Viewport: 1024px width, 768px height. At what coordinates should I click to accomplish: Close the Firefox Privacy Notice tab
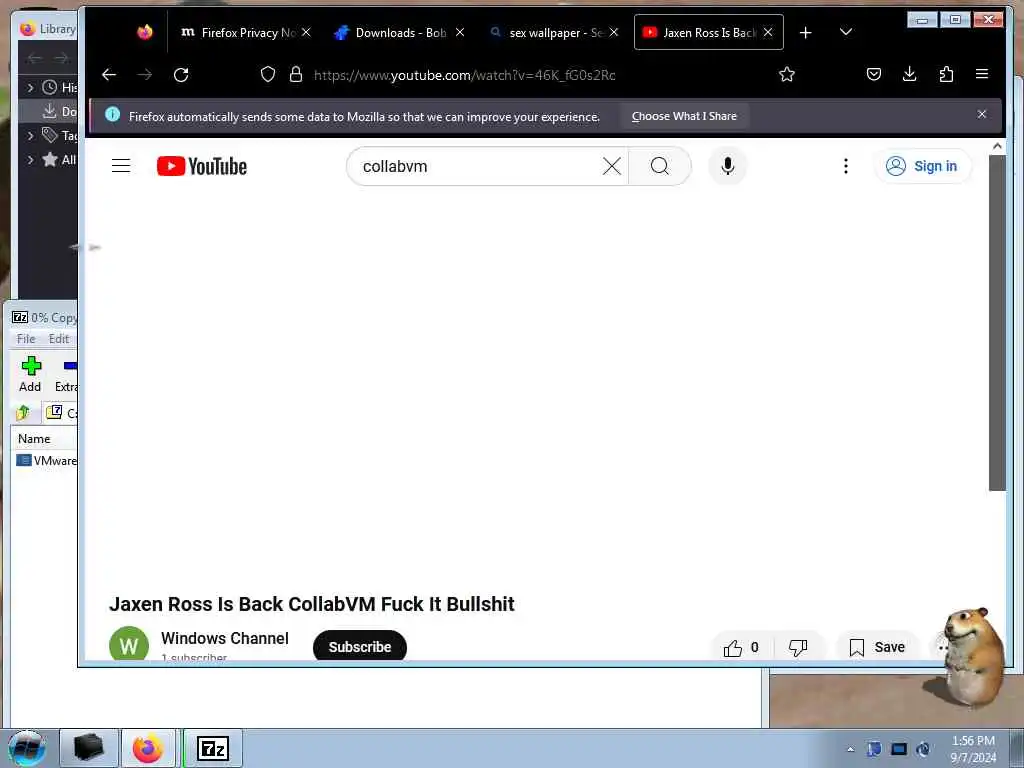click(306, 32)
